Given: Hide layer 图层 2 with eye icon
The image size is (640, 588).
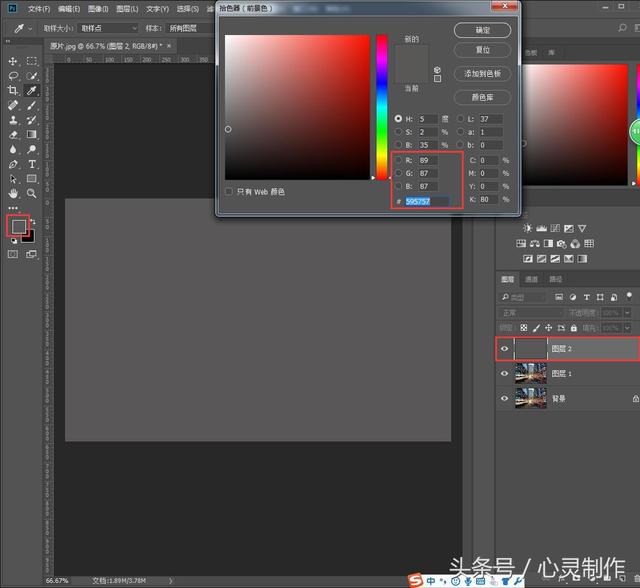Looking at the screenshot, I should [505, 349].
